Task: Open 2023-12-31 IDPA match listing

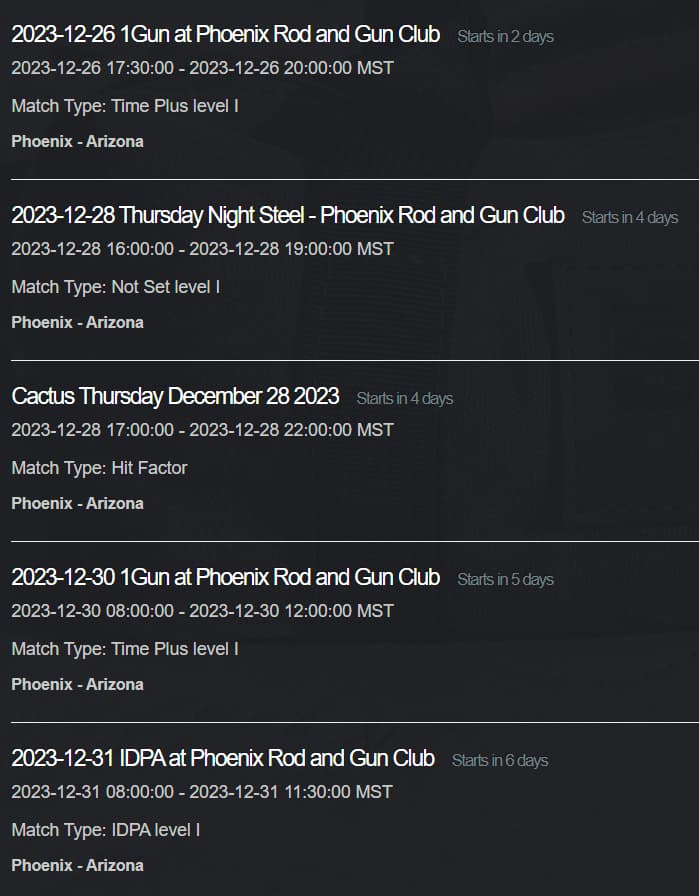Action: 223,758
